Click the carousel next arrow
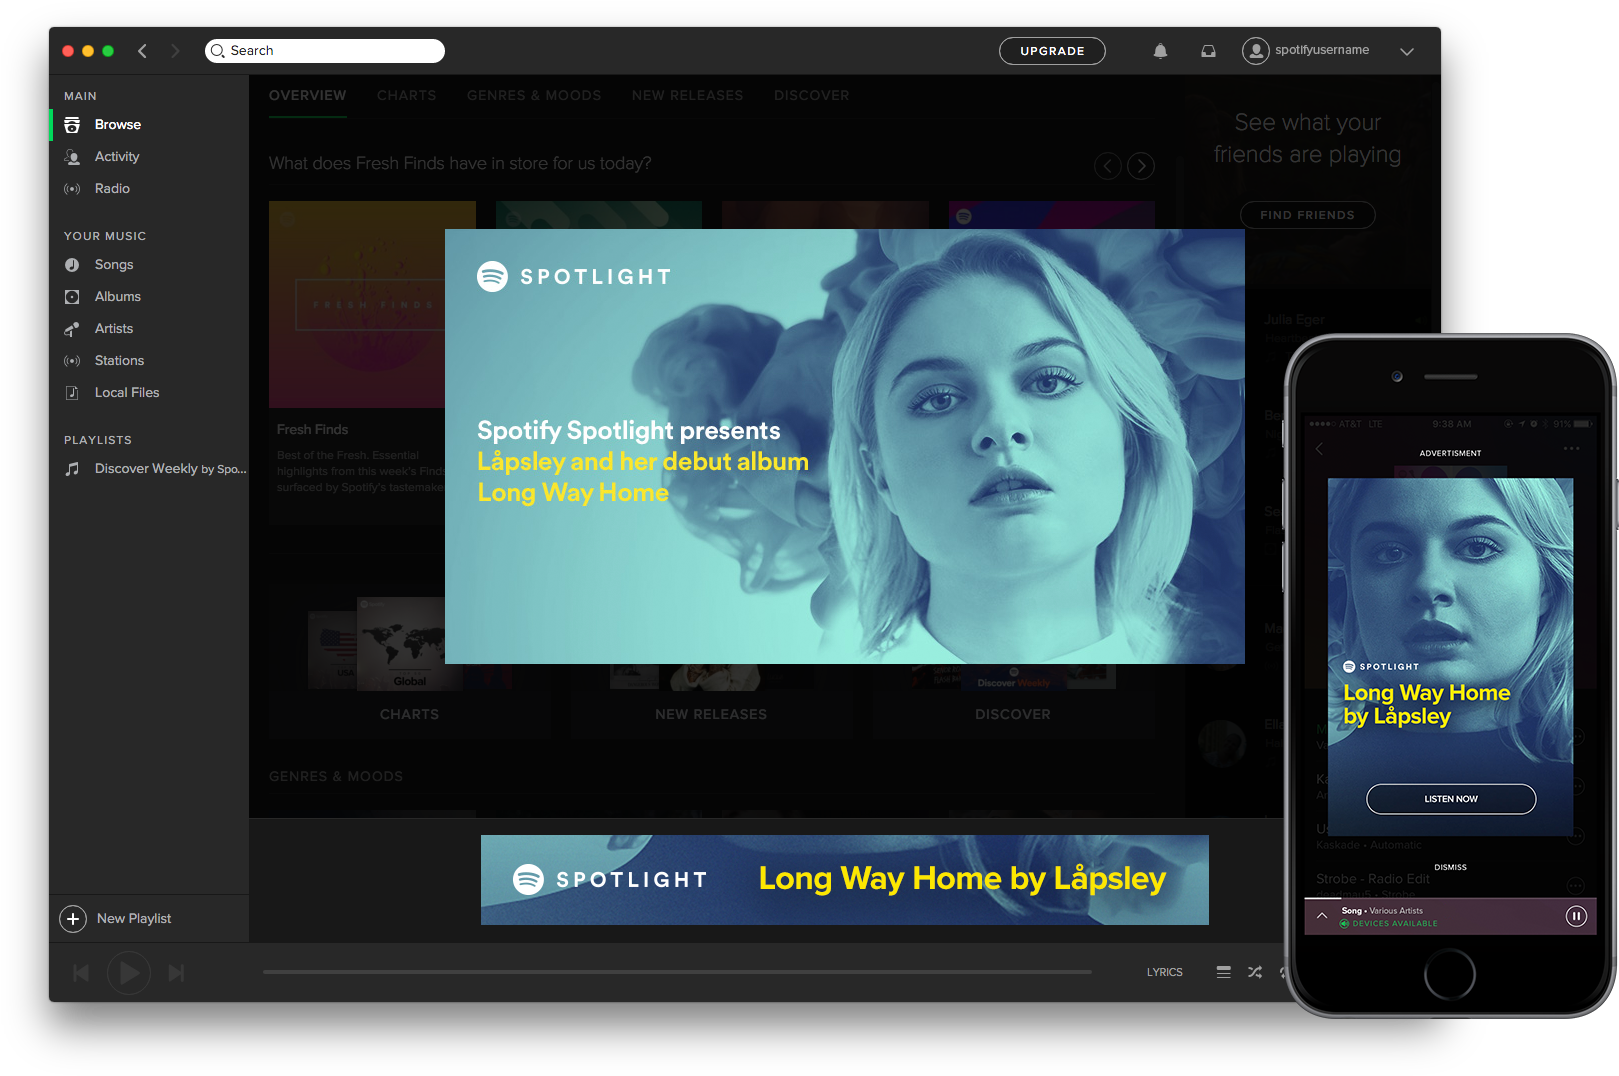The width and height of the screenshot is (1619, 1076). point(1141,166)
